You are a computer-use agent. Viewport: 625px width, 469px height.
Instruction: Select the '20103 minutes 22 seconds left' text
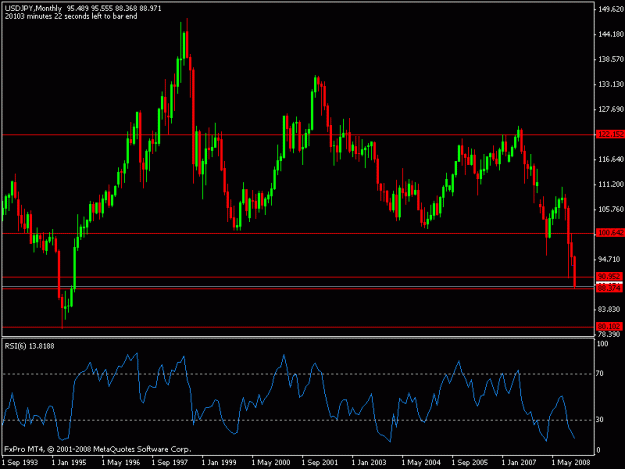tap(53, 16)
